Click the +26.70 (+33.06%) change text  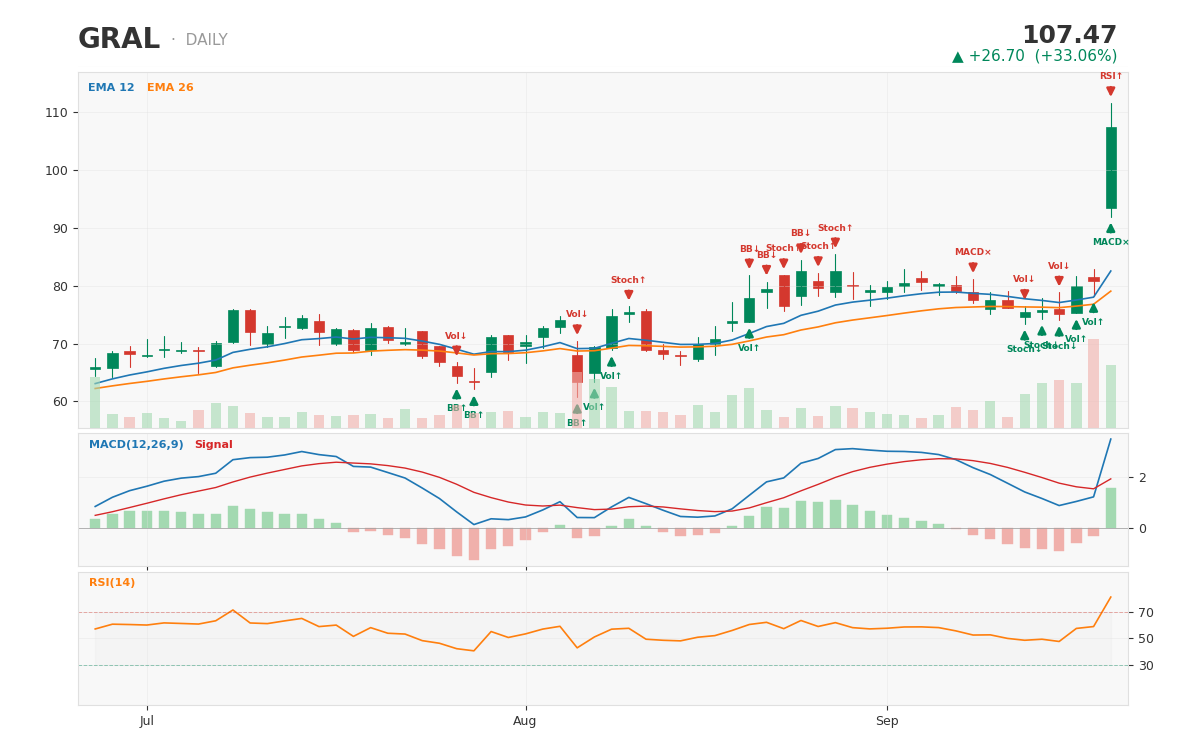coord(1034,57)
